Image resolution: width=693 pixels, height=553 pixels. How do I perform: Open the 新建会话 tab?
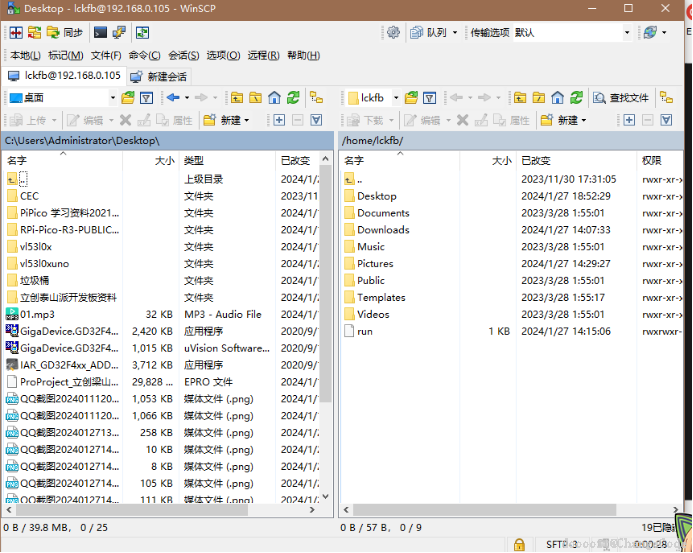click(159, 76)
